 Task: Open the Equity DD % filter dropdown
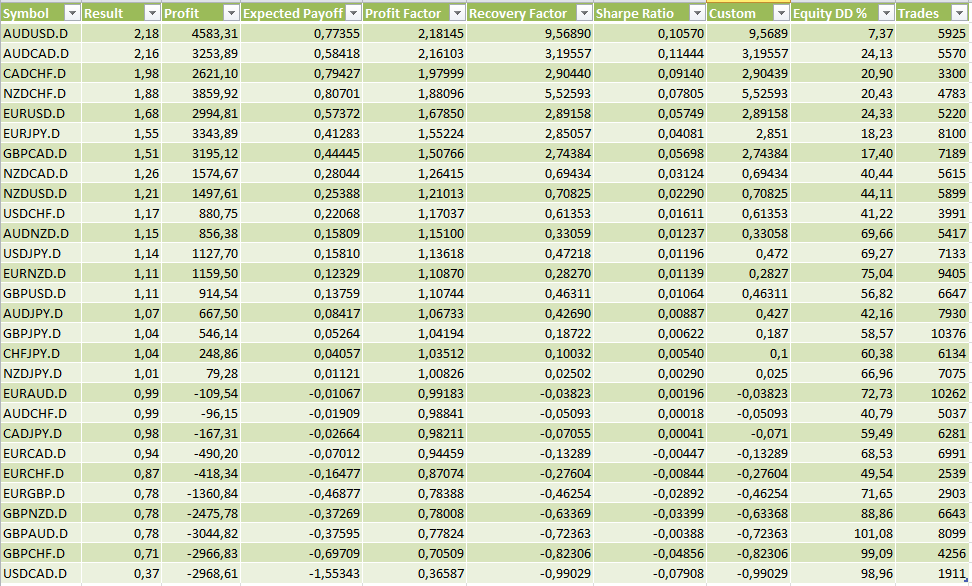coord(886,13)
